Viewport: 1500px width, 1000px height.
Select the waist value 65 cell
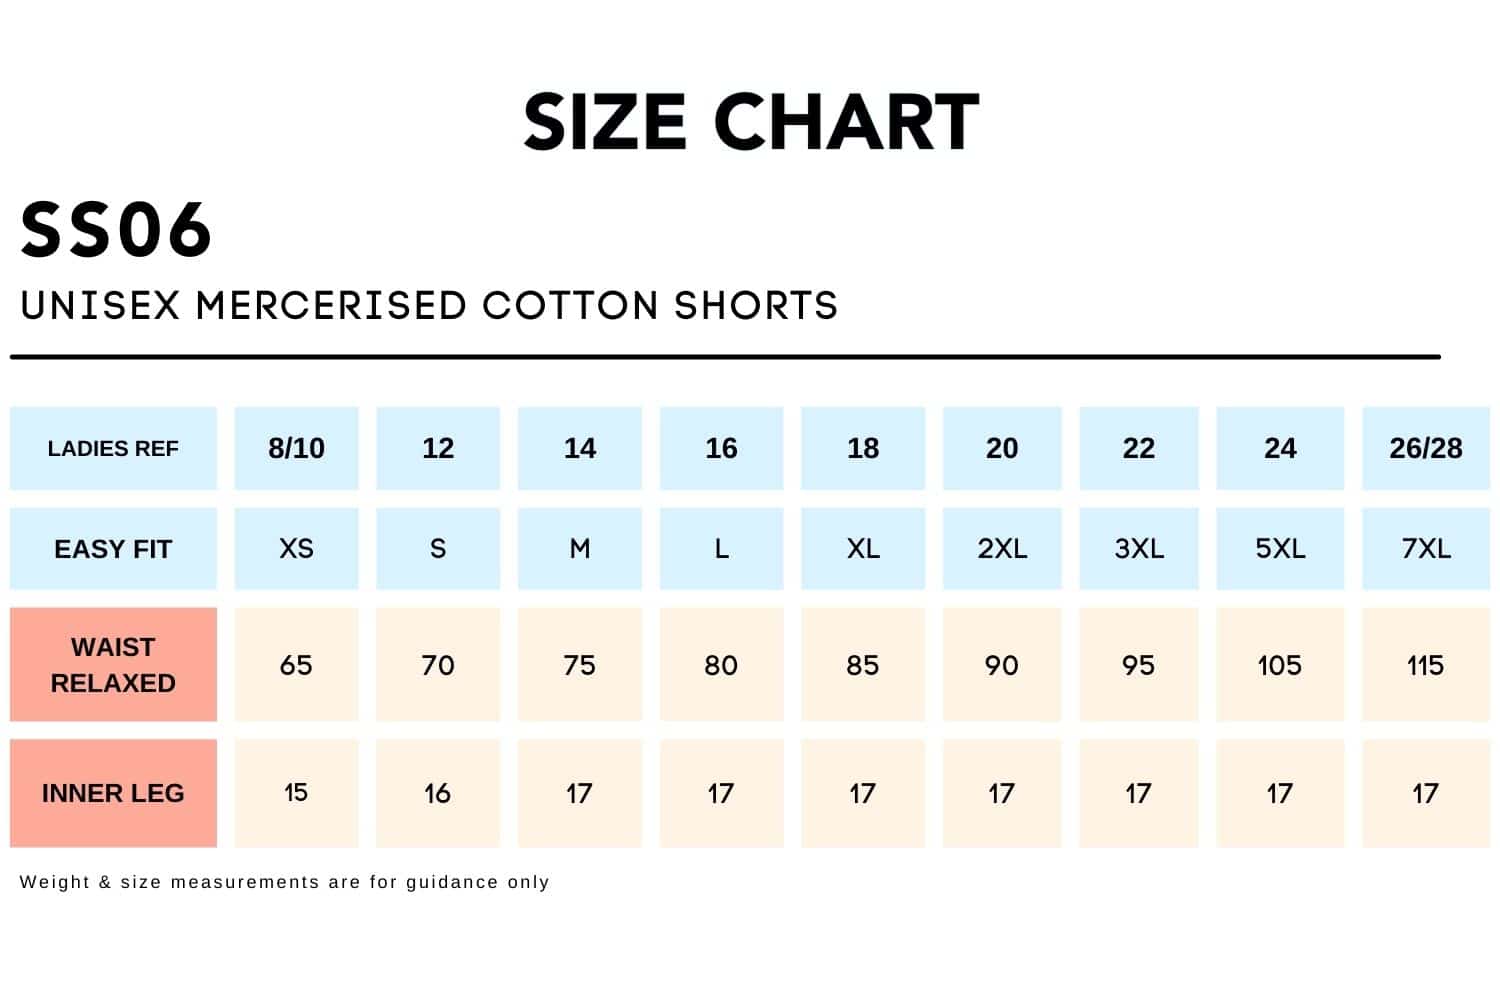pyautogui.click(x=296, y=665)
